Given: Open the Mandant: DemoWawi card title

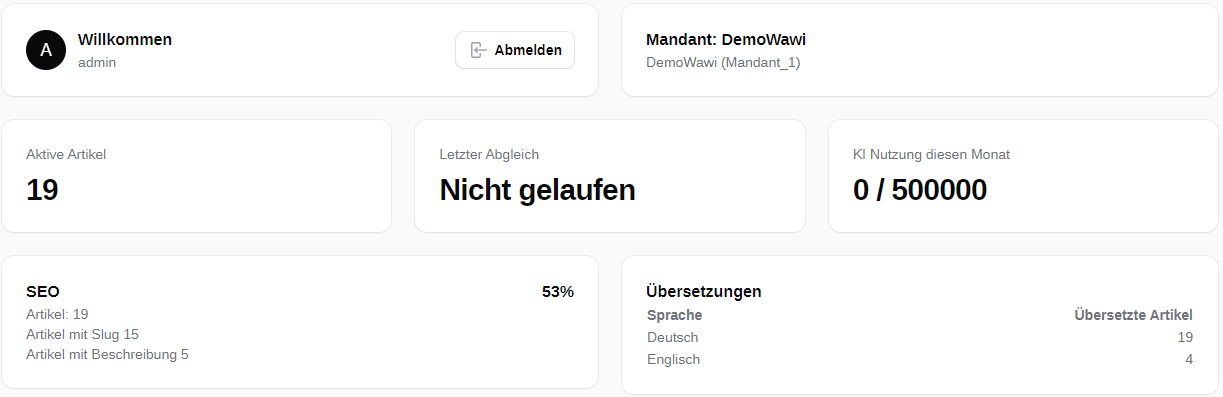Looking at the screenshot, I should tap(726, 40).
